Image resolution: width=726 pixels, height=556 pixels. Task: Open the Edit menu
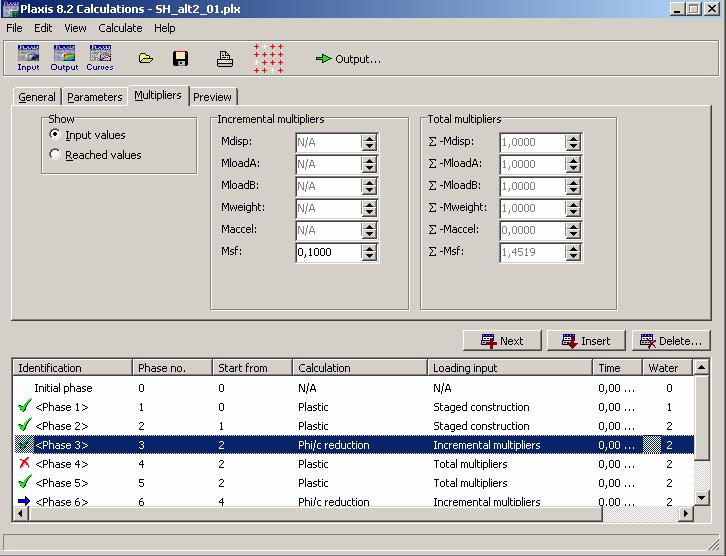click(43, 28)
